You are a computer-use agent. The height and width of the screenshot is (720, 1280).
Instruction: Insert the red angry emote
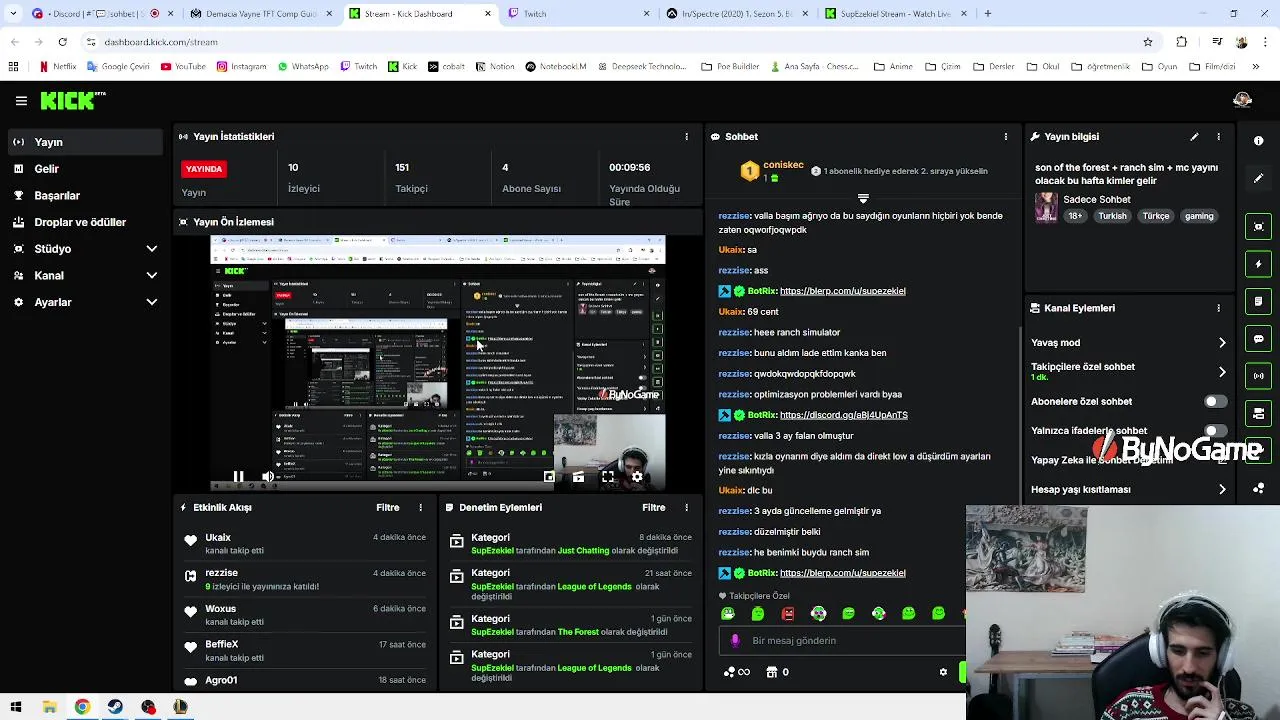(788, 613)
